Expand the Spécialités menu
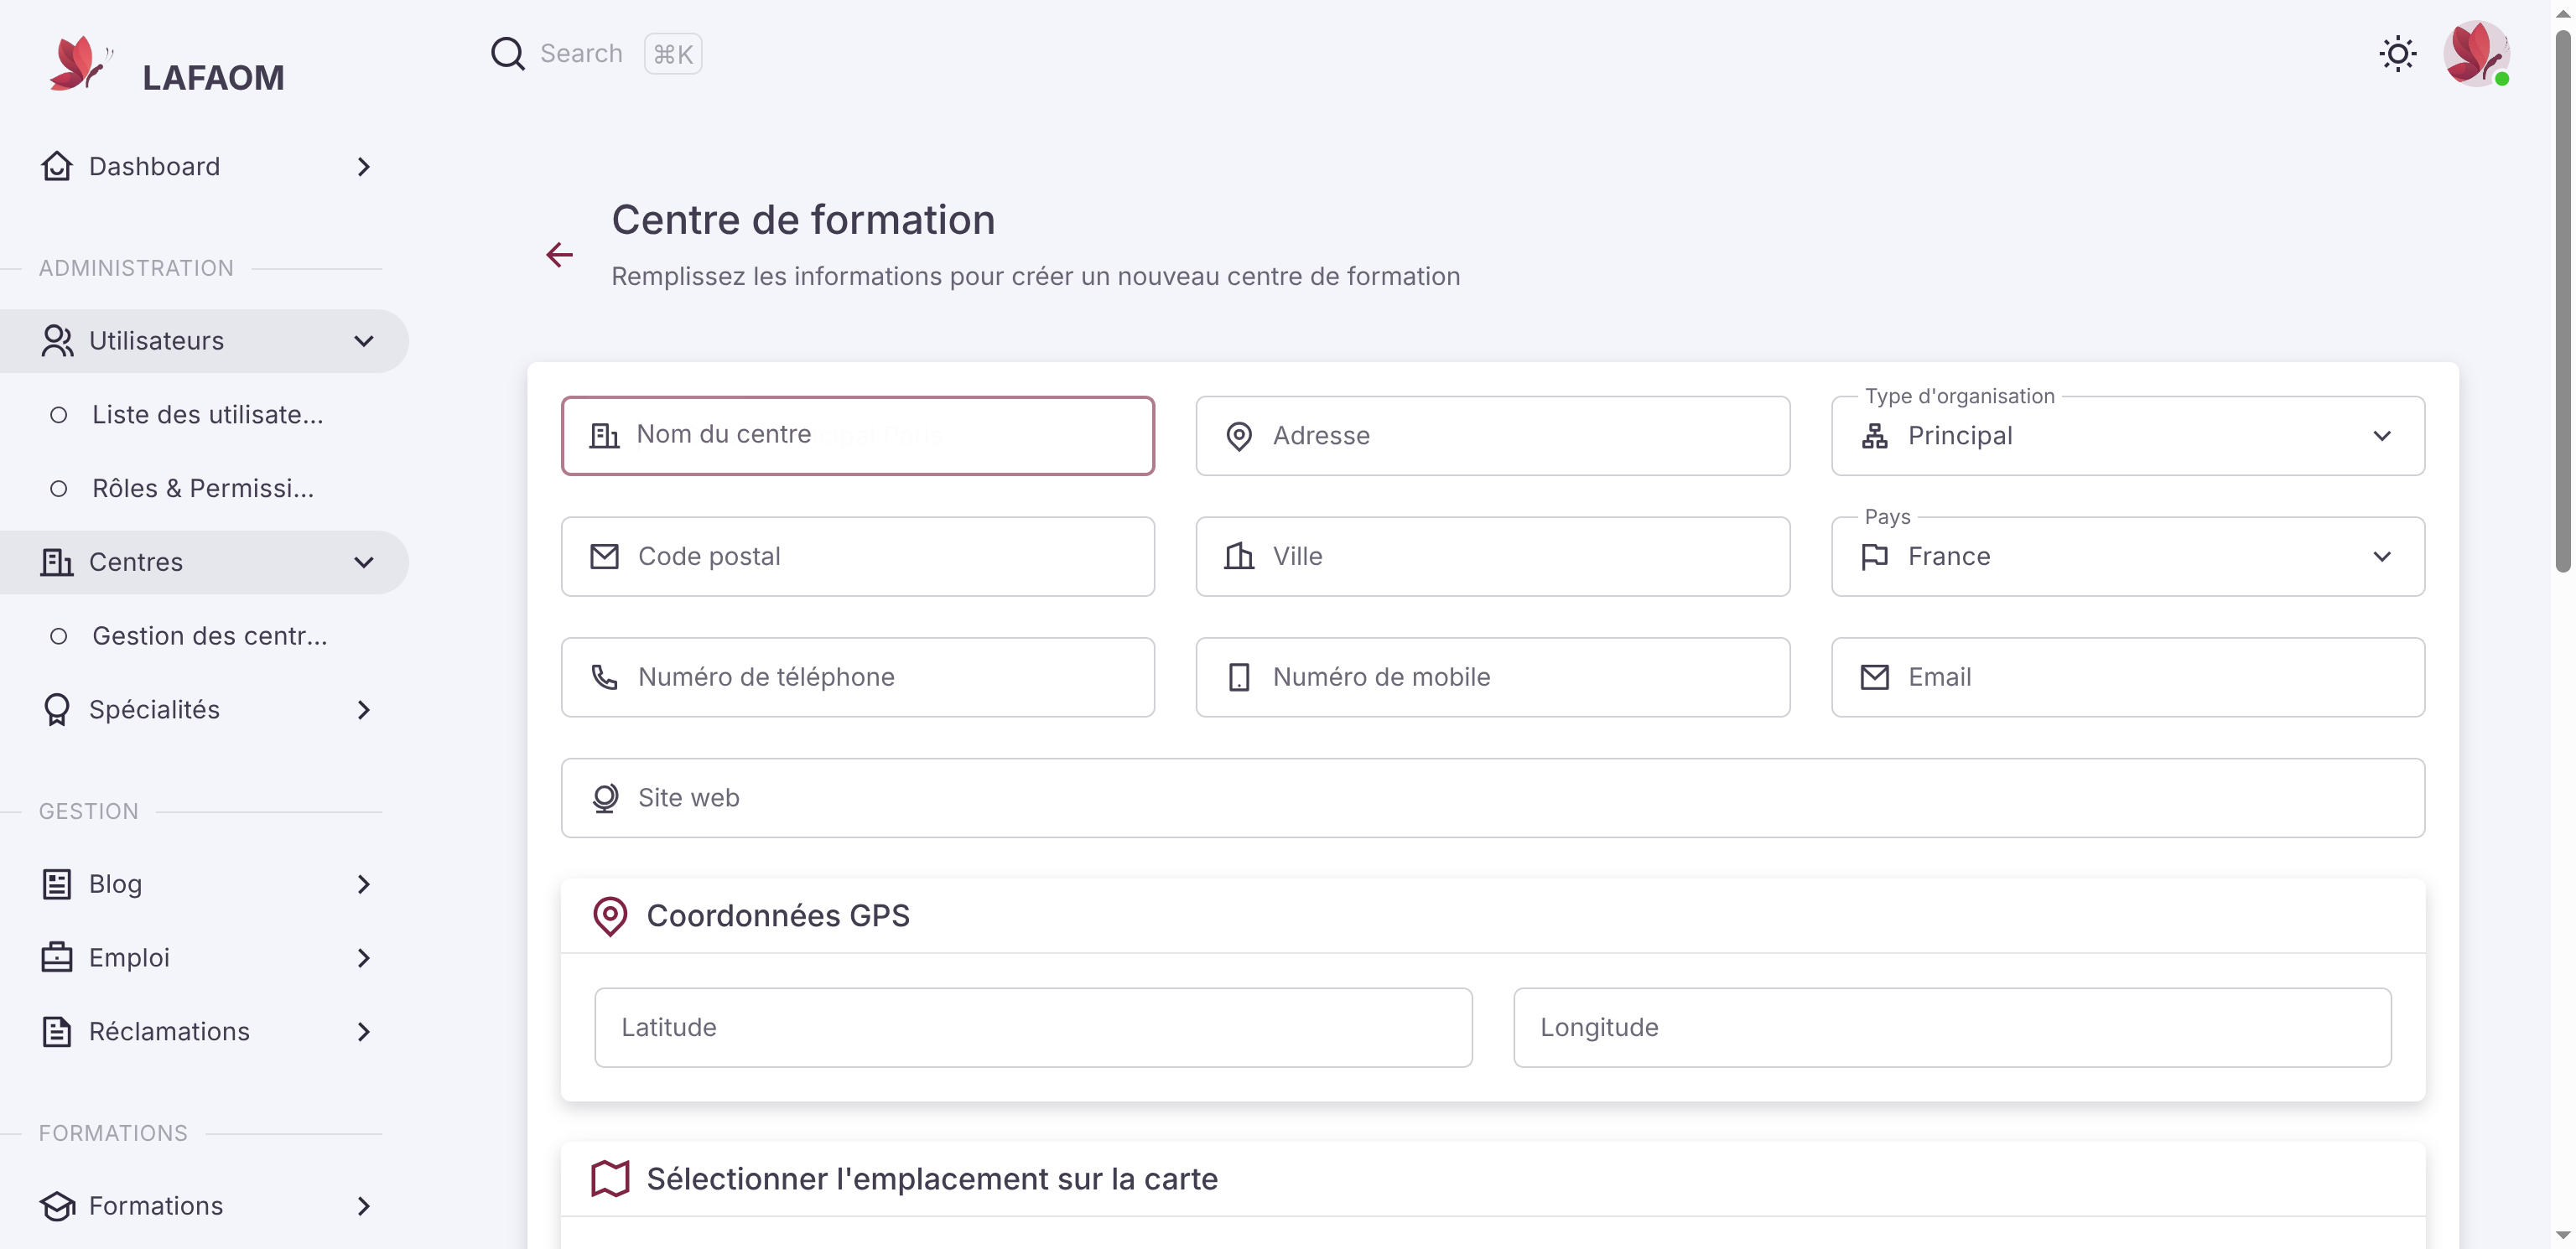Viewport: 2576px width, 1249px height. tap(204, 710)
